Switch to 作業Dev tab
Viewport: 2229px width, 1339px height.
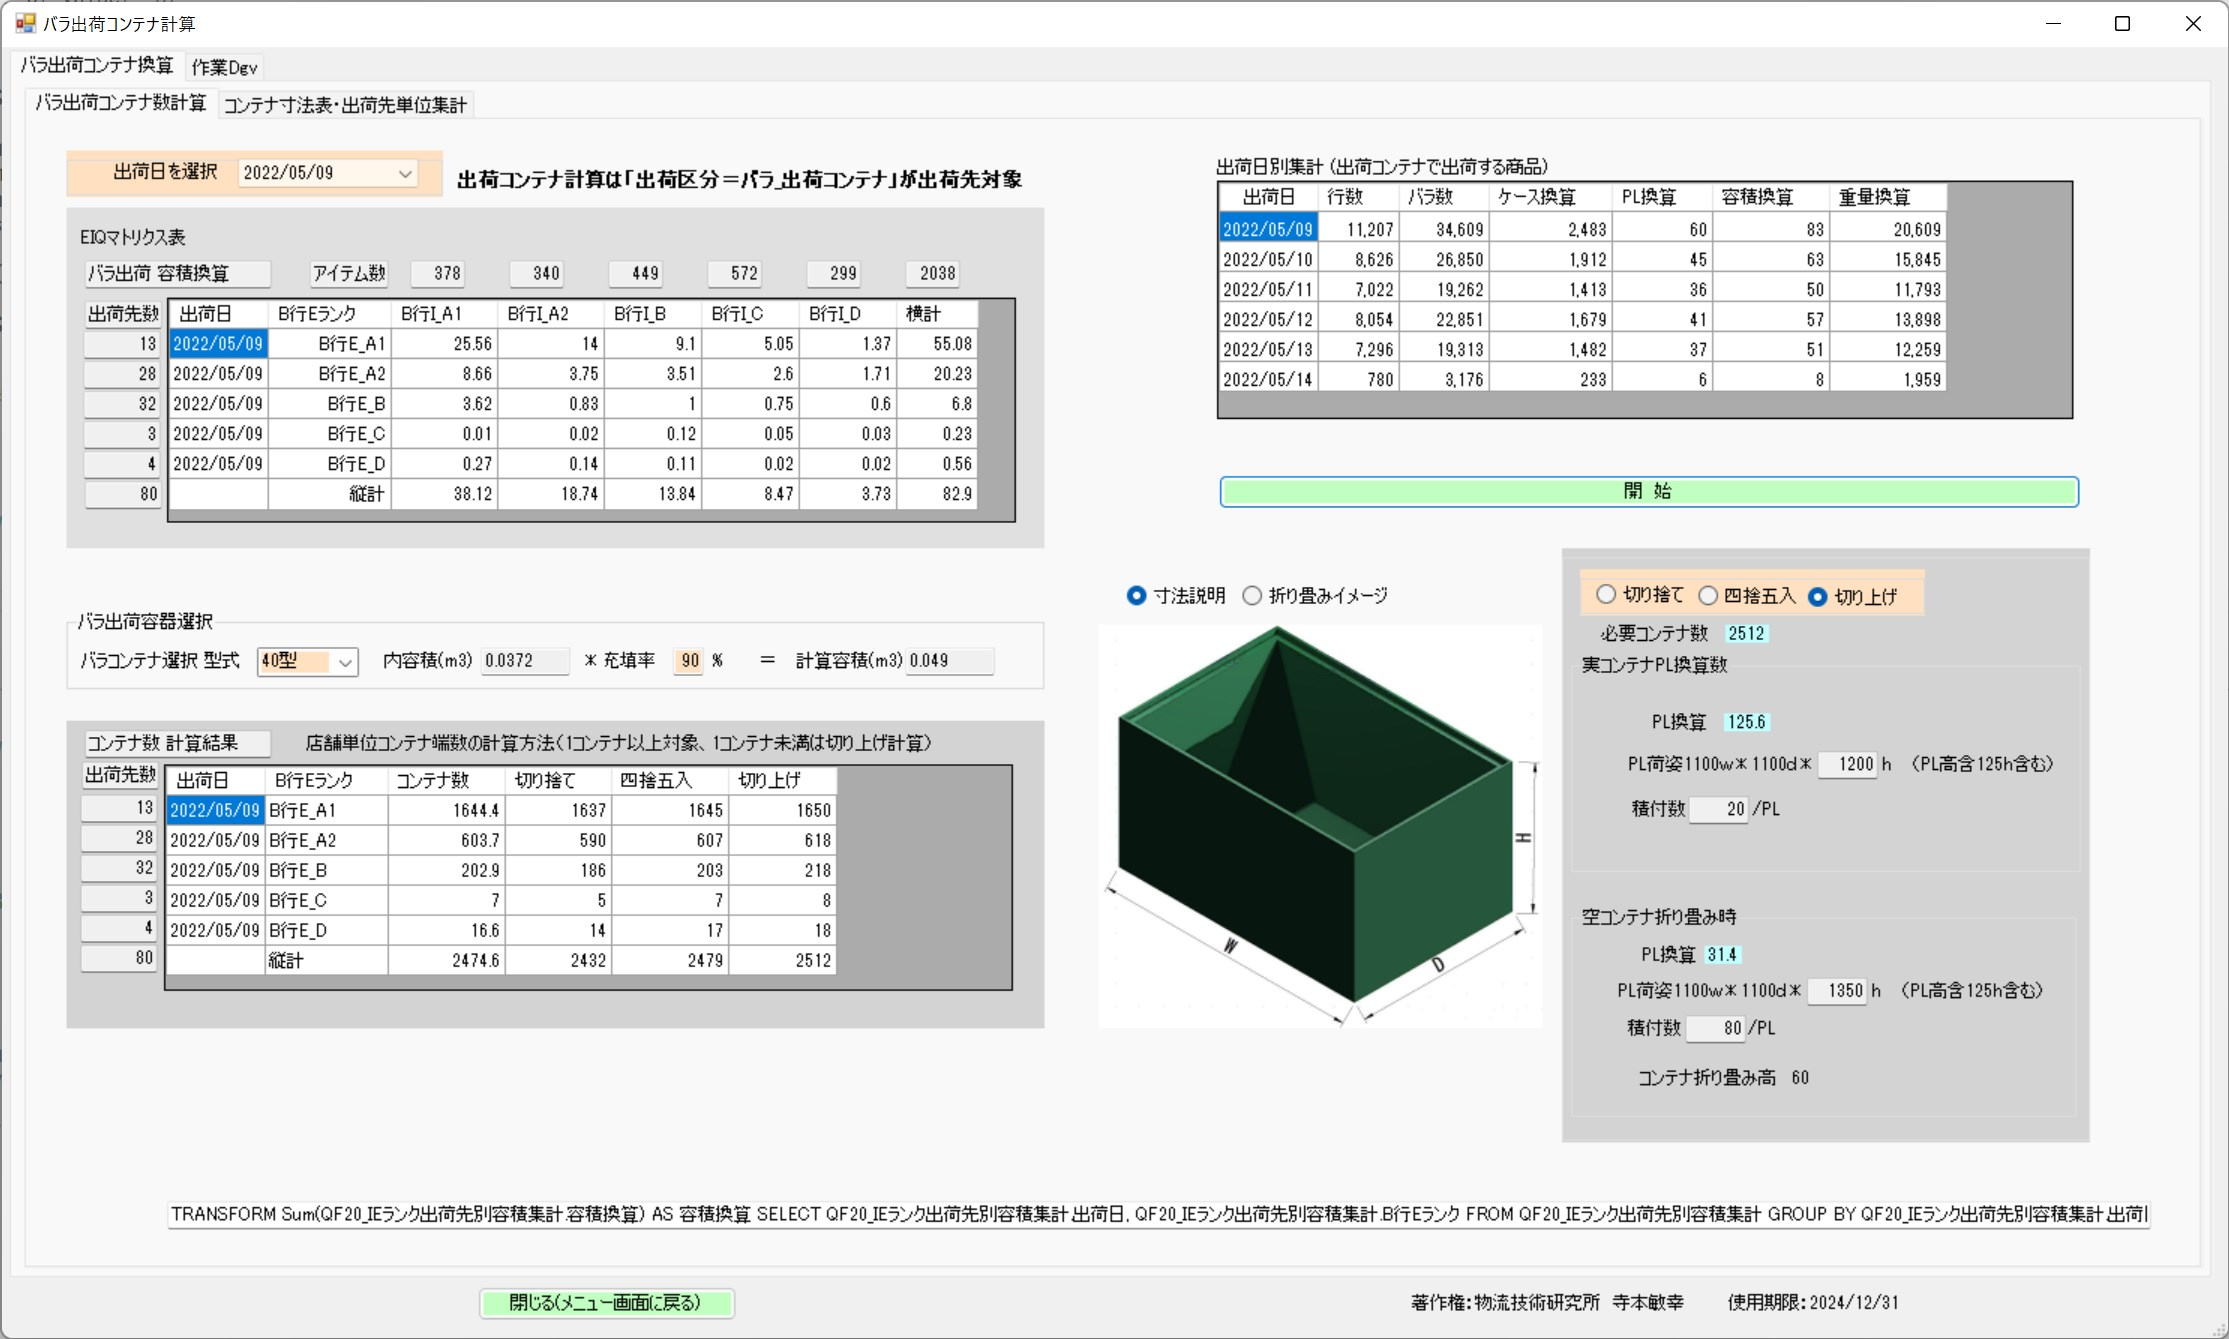(x=224, y=67)
